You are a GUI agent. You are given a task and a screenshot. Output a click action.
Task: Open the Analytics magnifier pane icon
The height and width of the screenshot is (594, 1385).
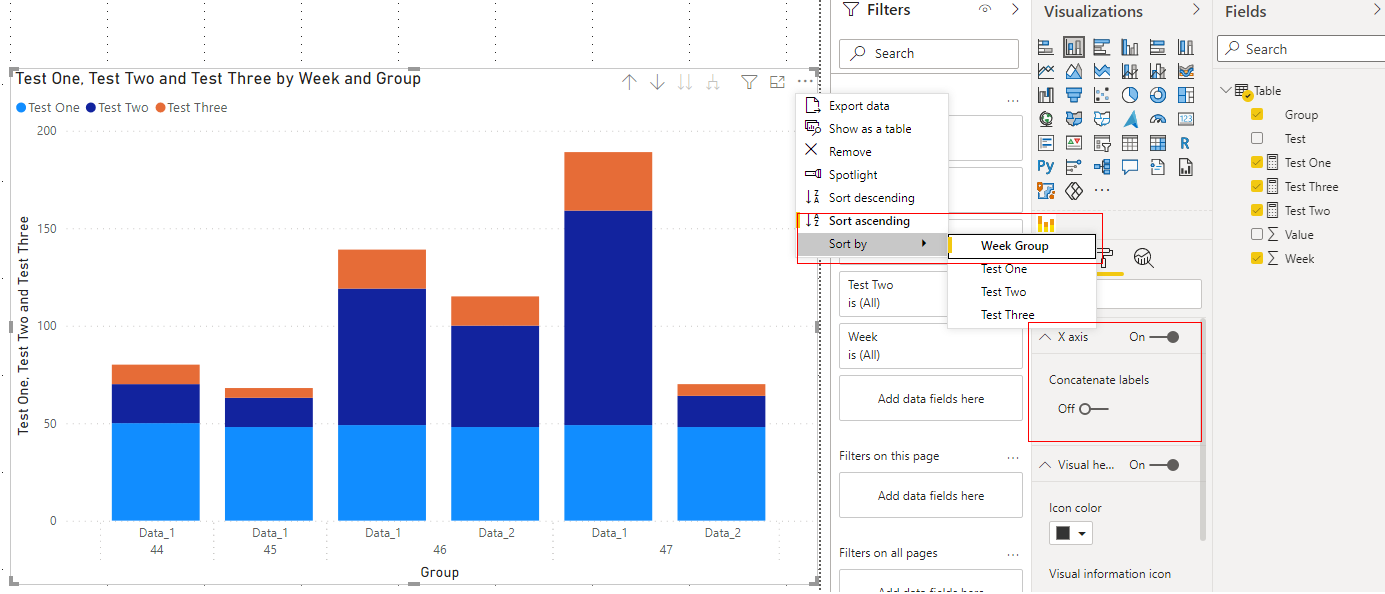(x=1144, y=259)
